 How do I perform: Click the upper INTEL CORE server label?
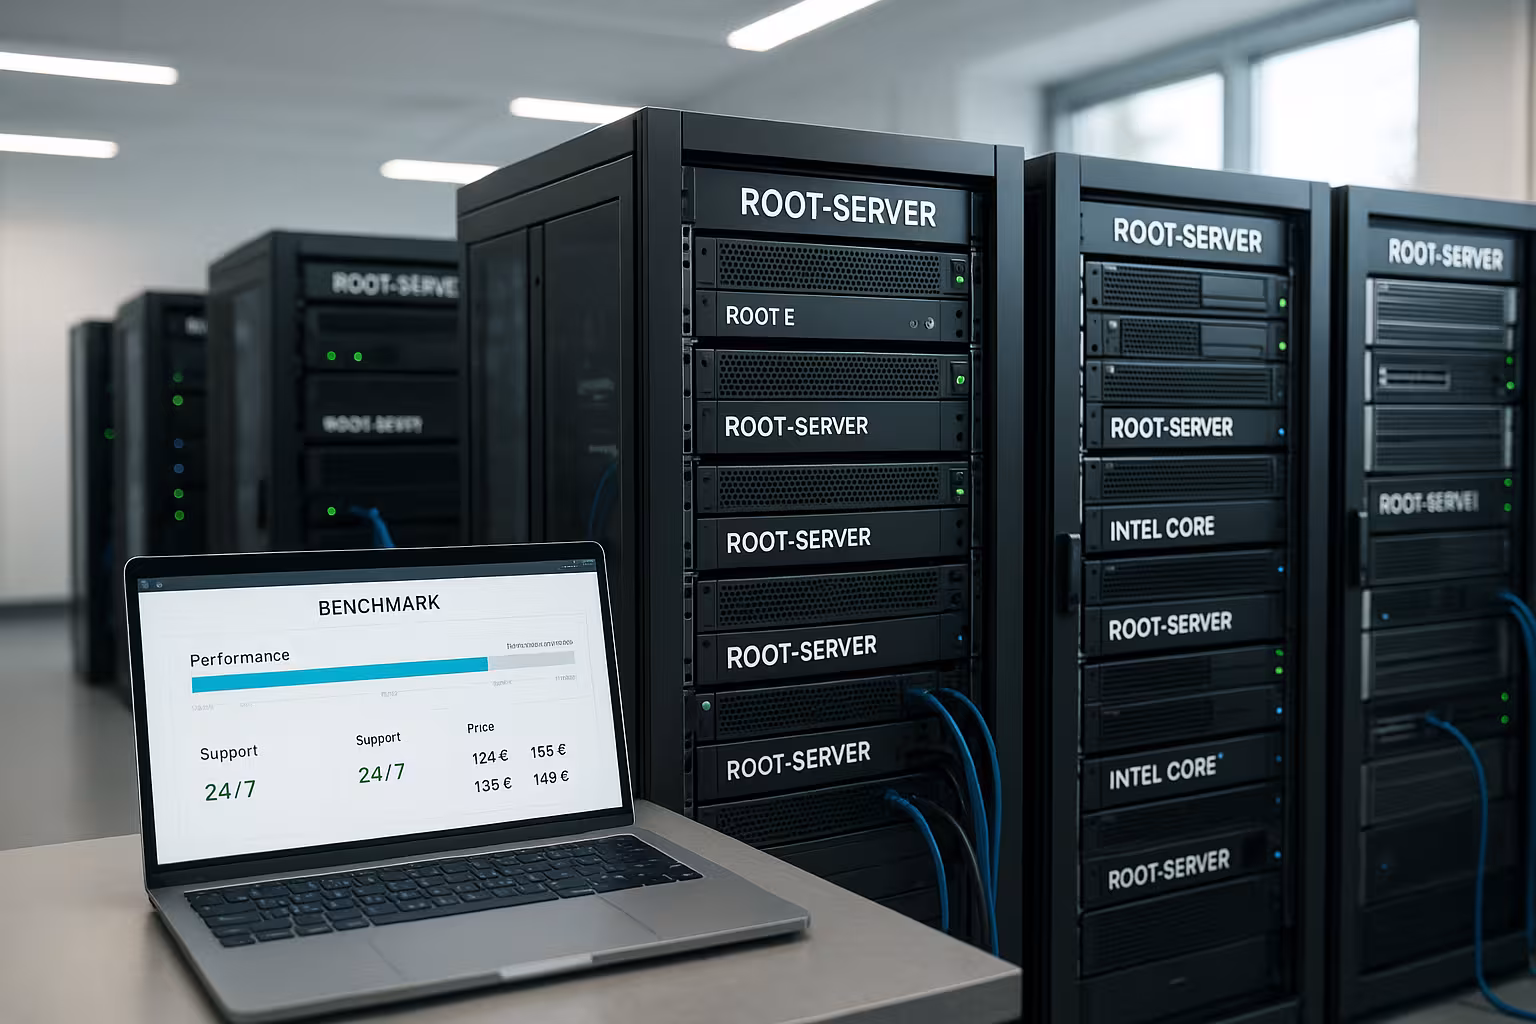[1162, 528]
